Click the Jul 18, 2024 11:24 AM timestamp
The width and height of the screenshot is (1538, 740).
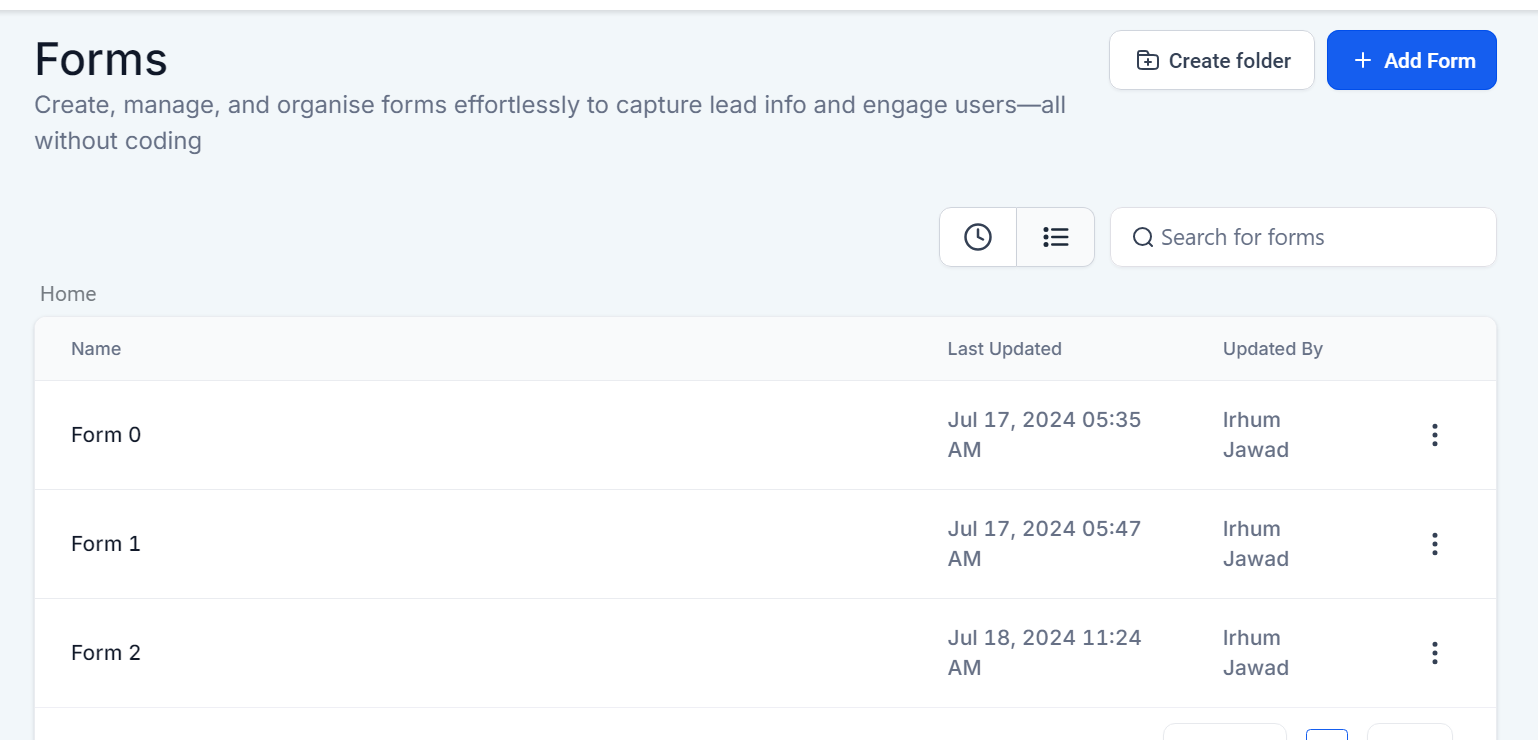[1043, 652]
